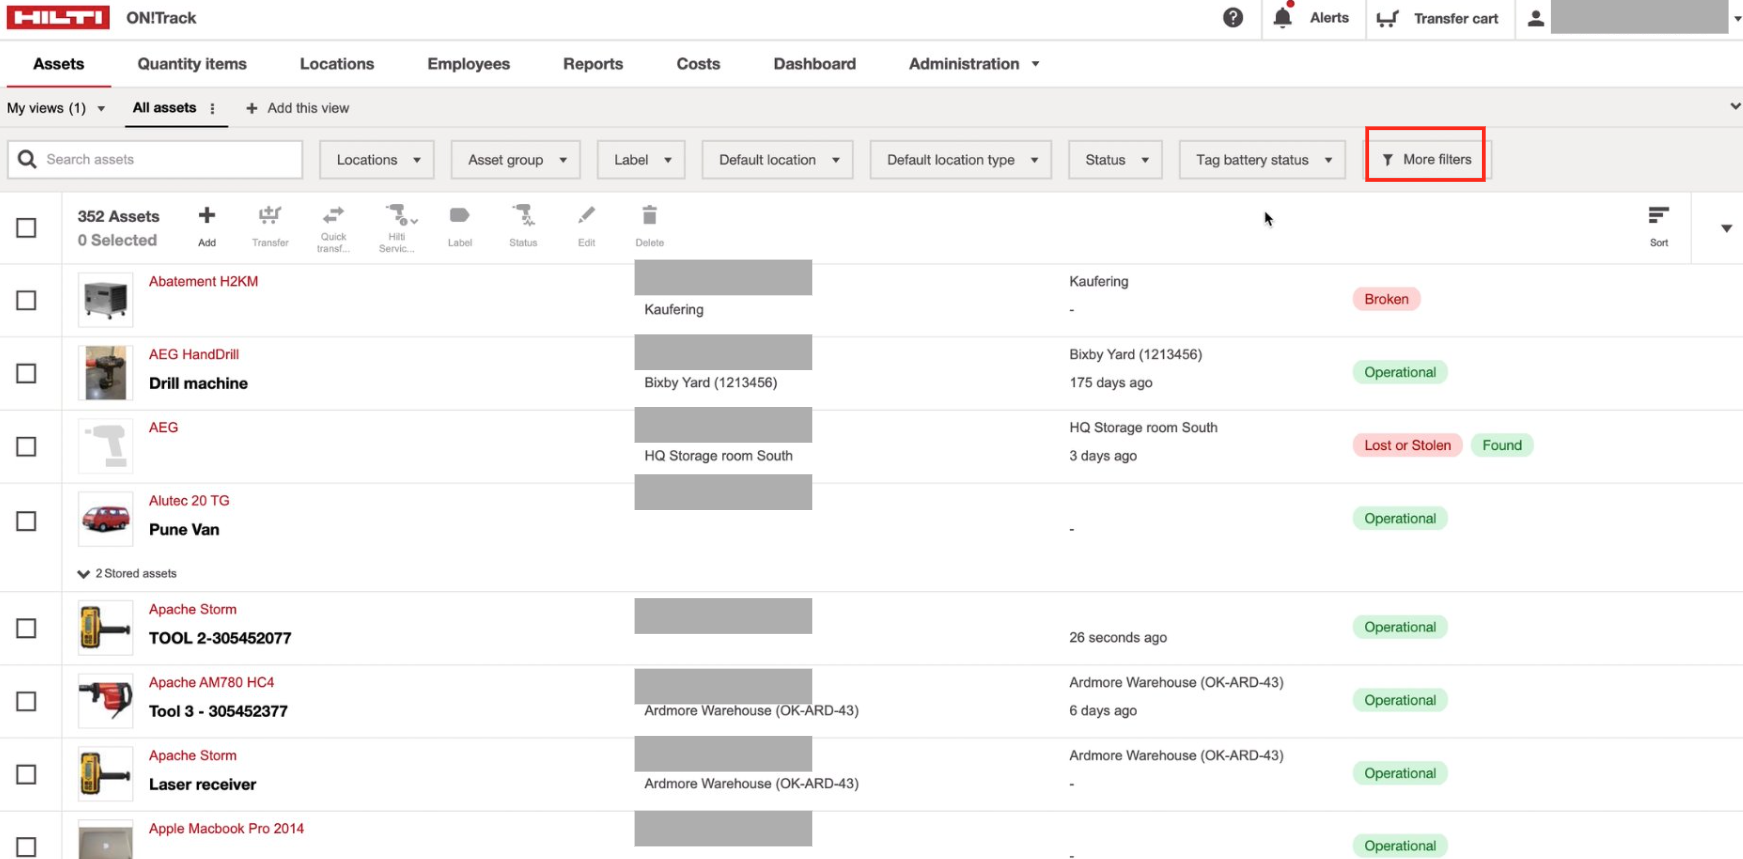
Task: Switch to the Employees tab
Action: pos(469,64)
